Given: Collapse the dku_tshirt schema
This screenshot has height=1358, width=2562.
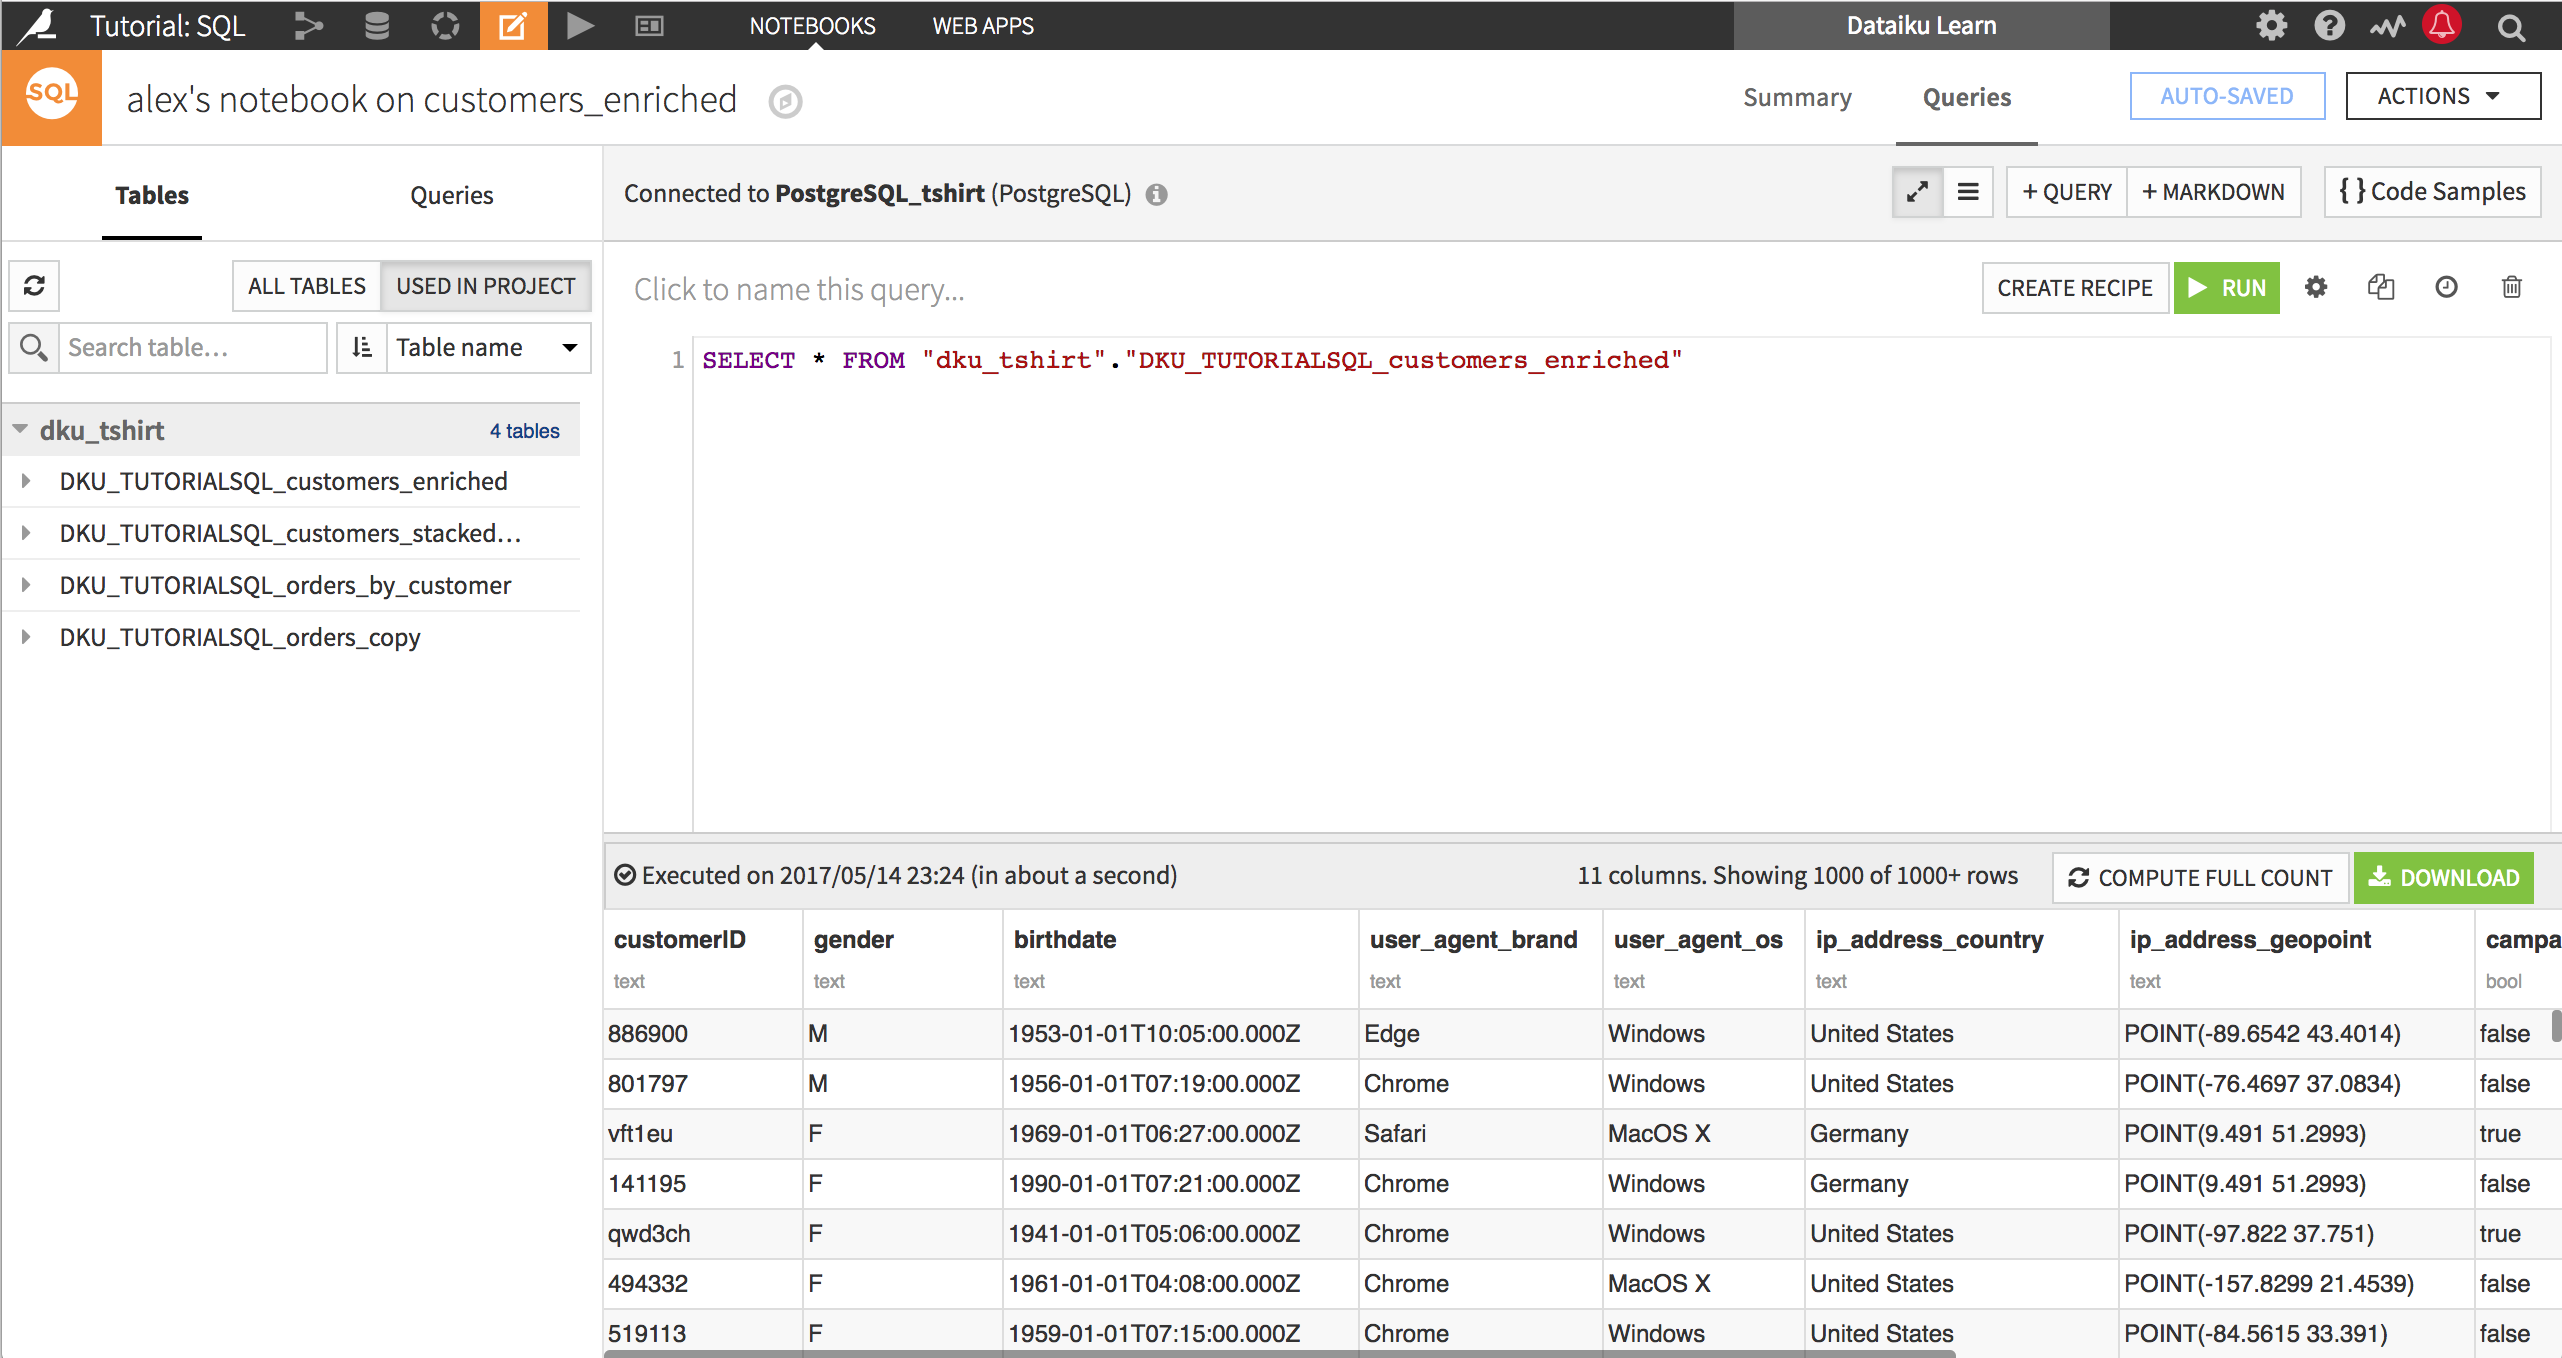Looking at the screenshot, I should point(20,430).
